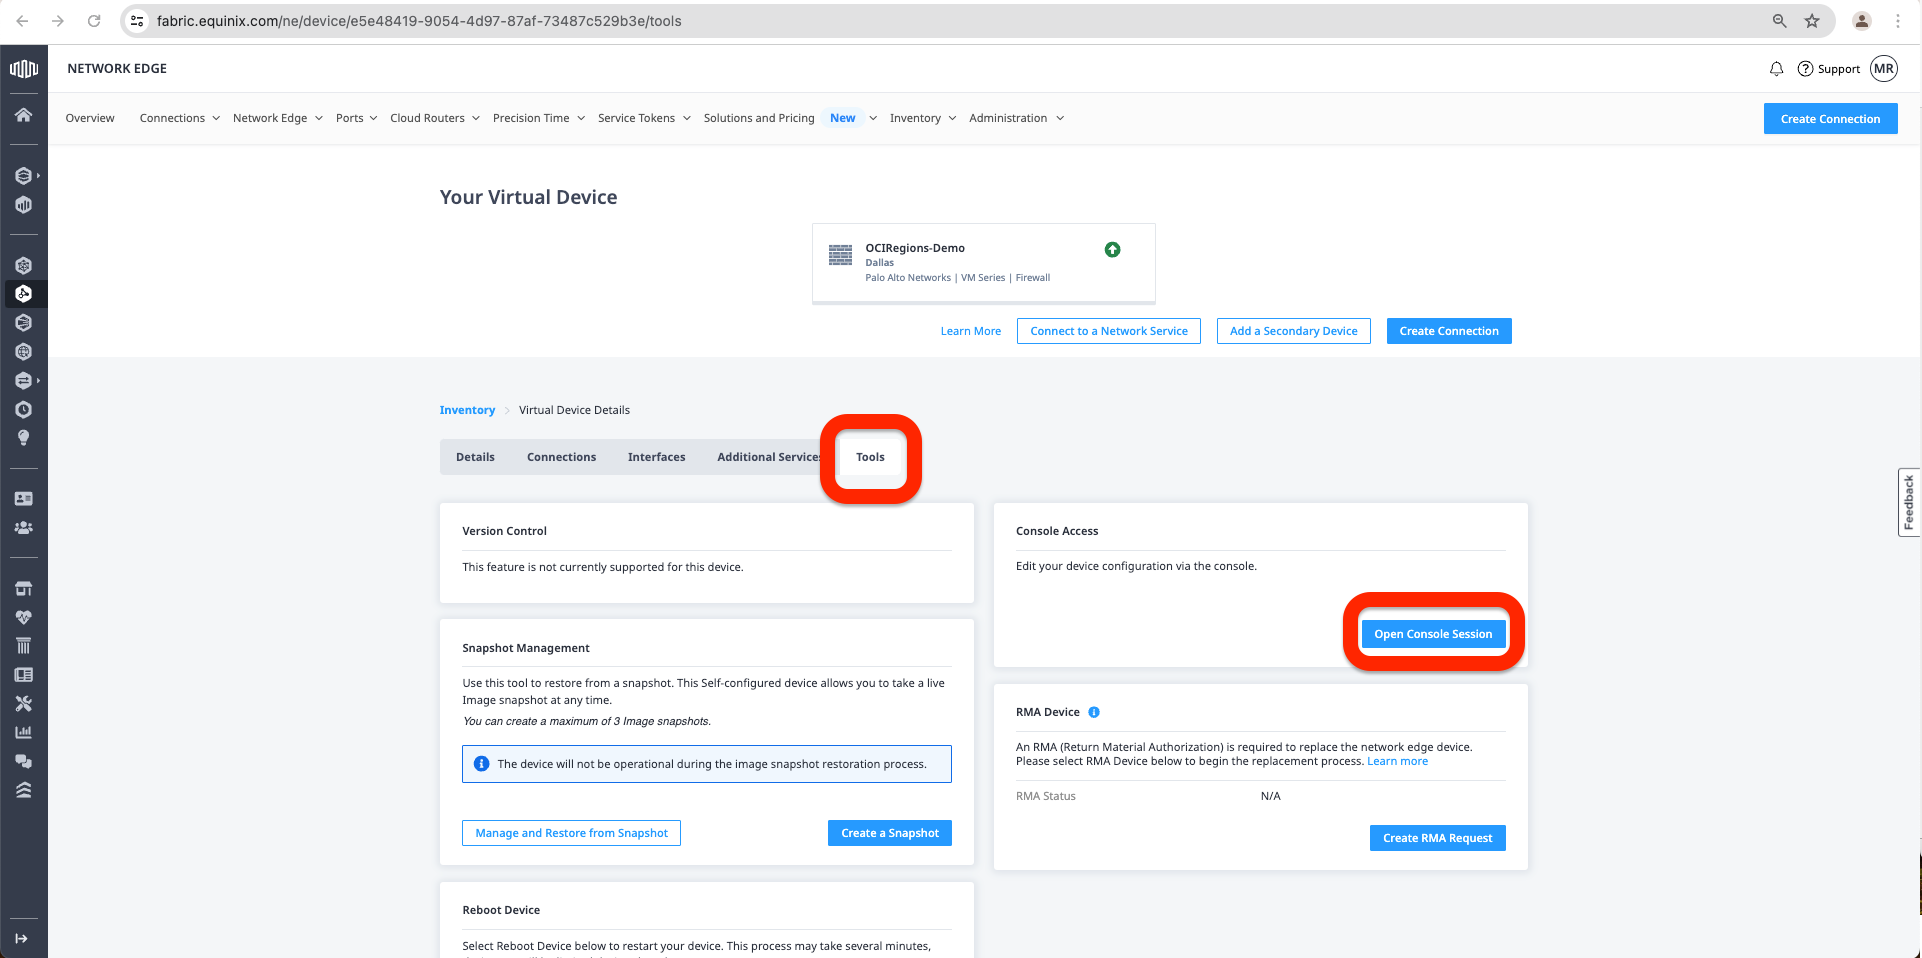Click the heart monitor icon in the sidebar
The image size is (1922, 958).
[x=24, y=617]
